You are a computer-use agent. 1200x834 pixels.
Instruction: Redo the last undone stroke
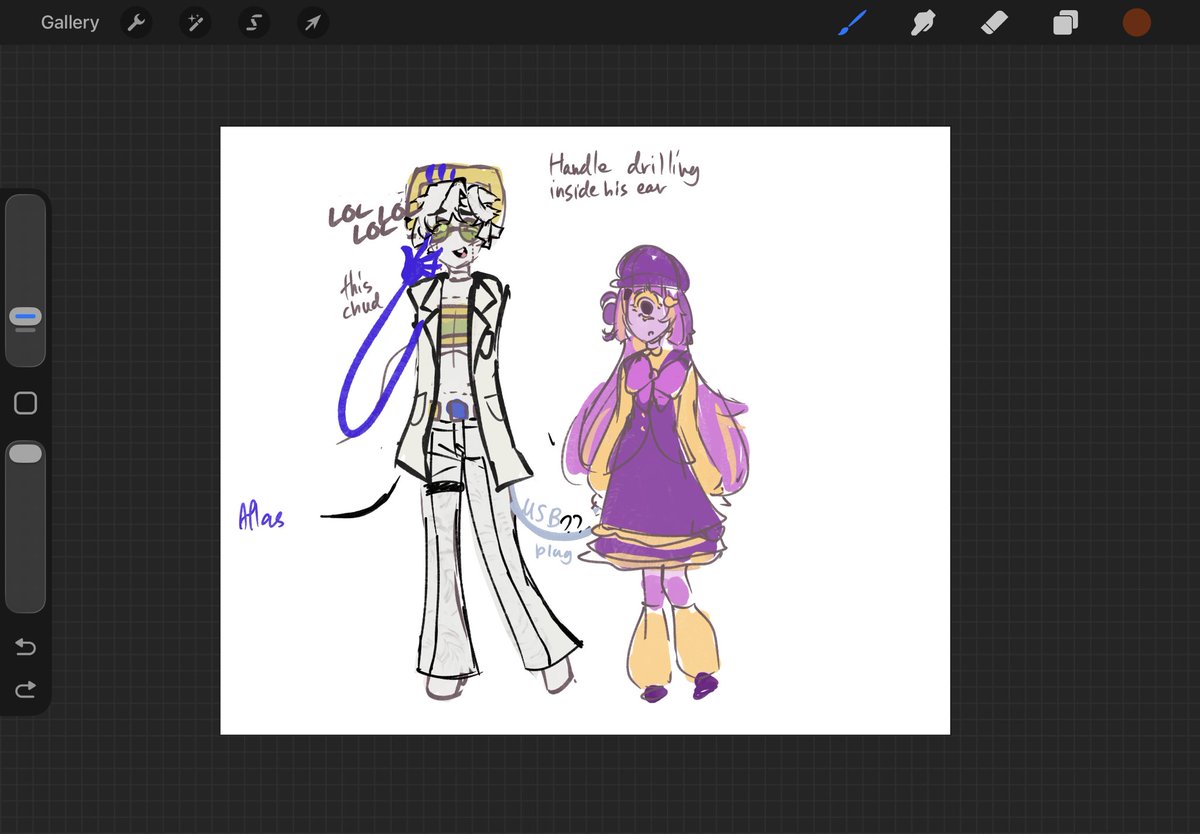coord(26,689)
